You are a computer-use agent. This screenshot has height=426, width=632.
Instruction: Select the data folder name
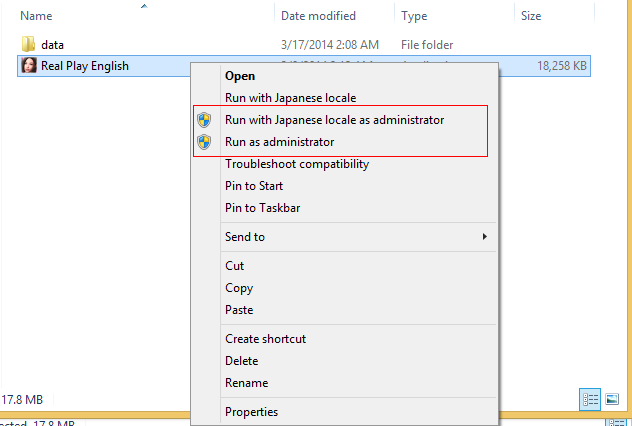point(52,45)
